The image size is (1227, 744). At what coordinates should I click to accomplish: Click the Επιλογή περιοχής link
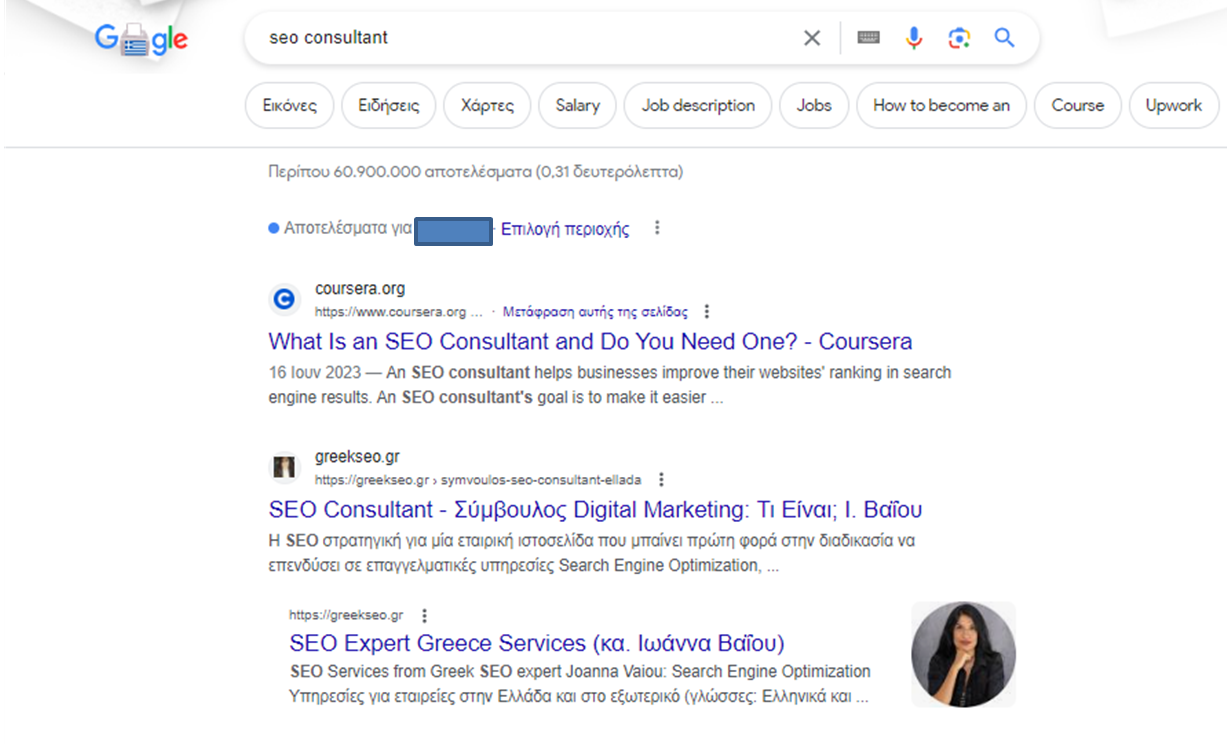(x=565, y=229)
